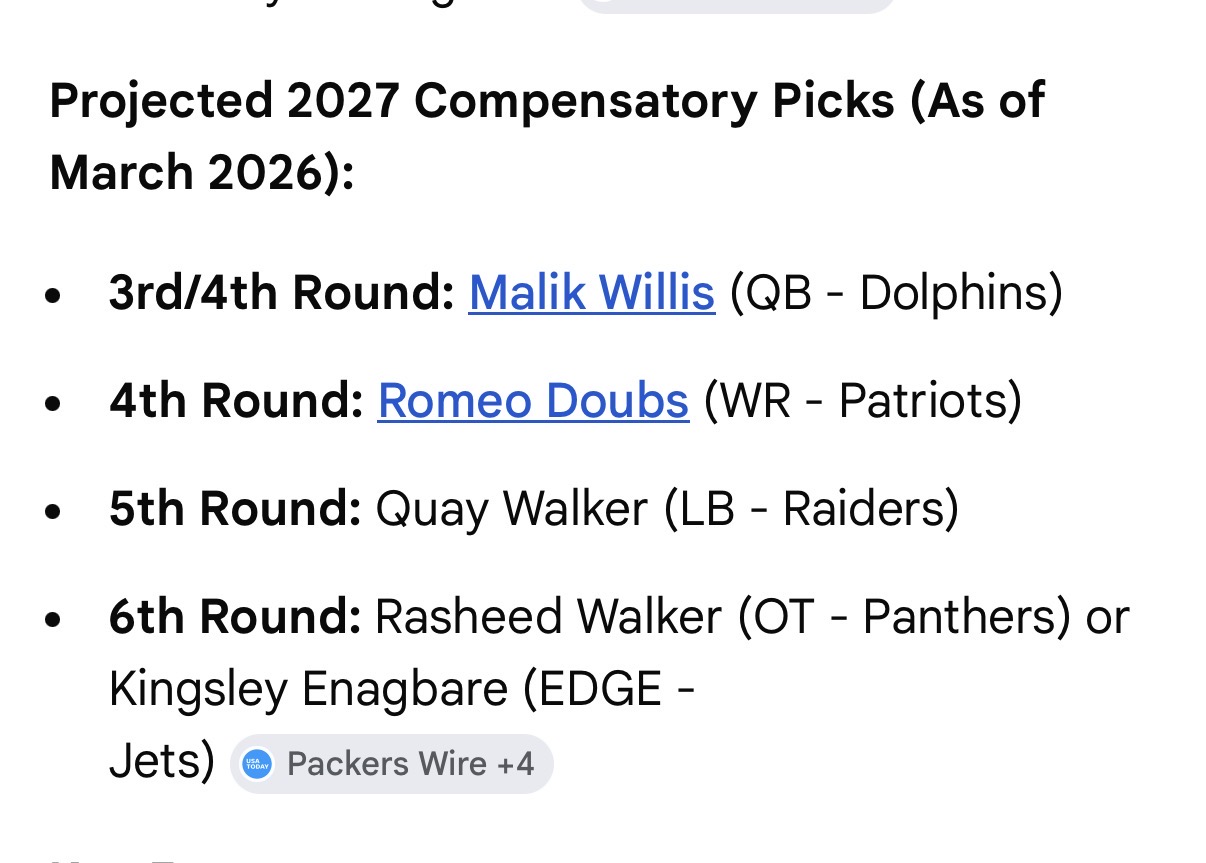Click the Packers Wire +4 source chip

click(x=392, y=765)
